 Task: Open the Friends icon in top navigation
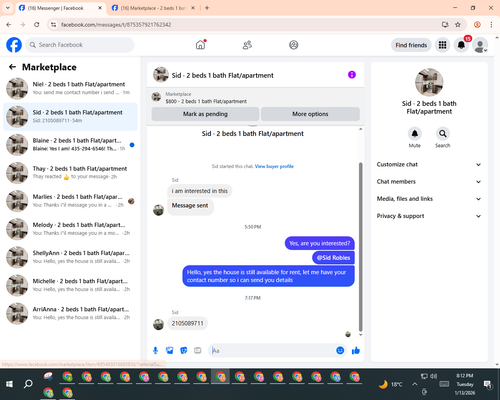(x=247, y=45)
